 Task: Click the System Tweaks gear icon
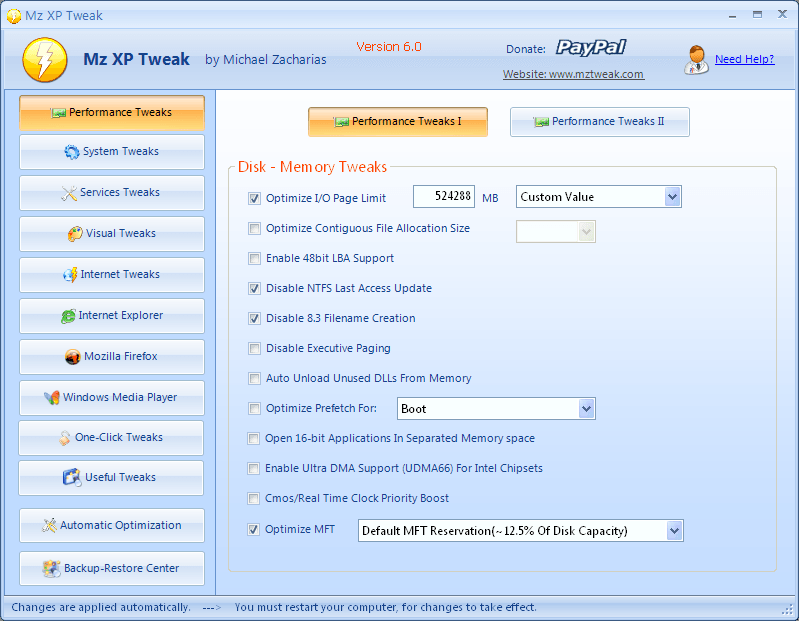click(72, 152)
